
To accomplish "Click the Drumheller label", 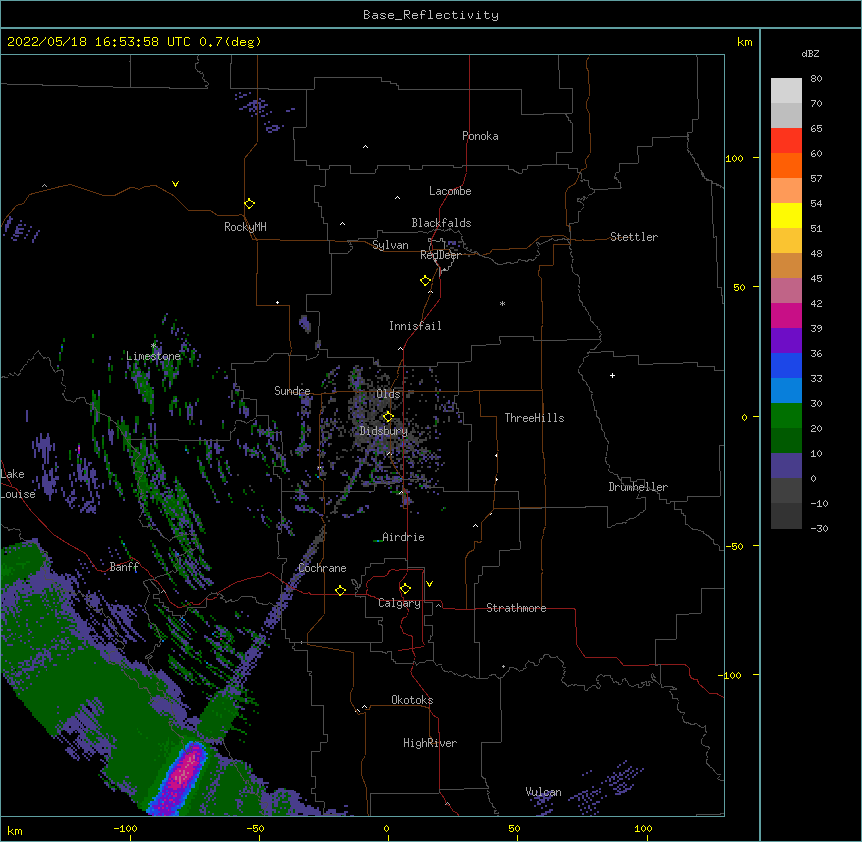I will [x=638, y=487].
